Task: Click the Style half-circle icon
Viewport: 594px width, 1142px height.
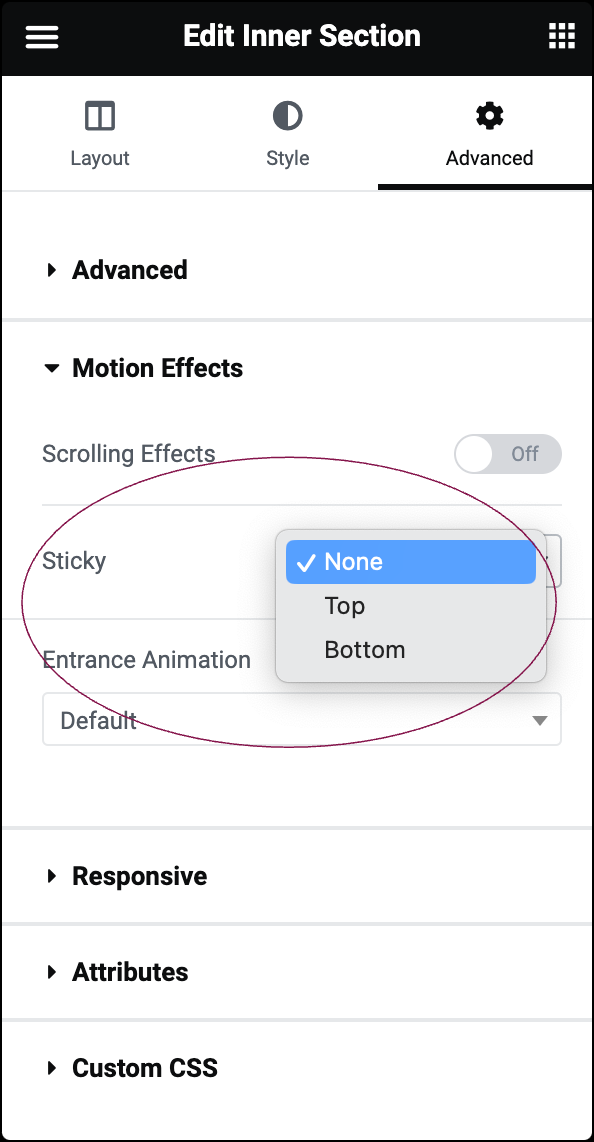Action: pos(287,115)
